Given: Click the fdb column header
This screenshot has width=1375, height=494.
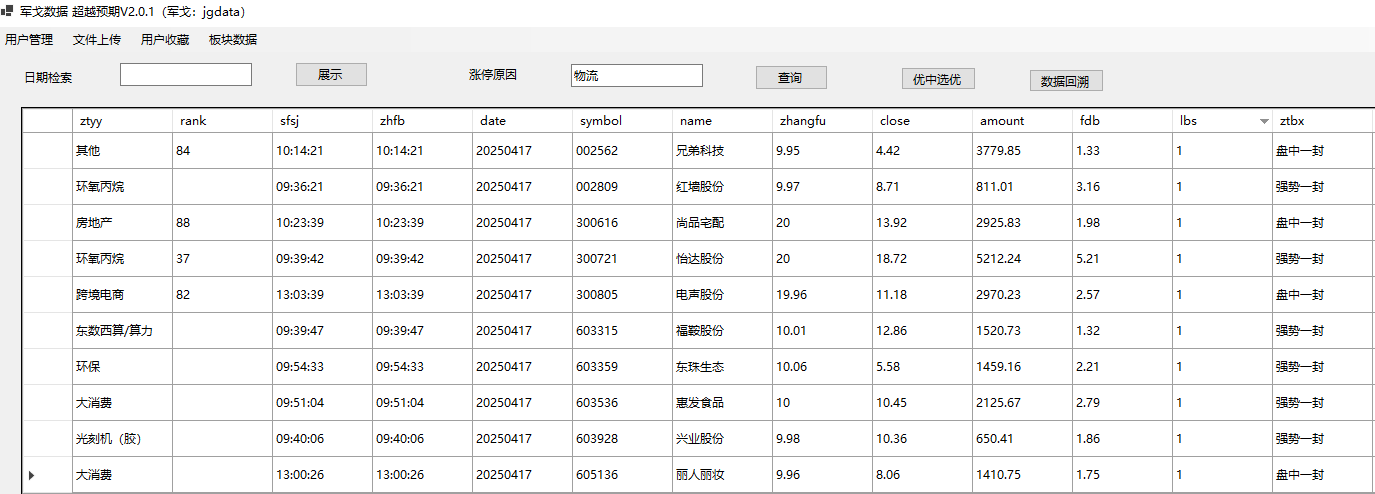Looking at the screenshot, I should tap(1122, 121).
